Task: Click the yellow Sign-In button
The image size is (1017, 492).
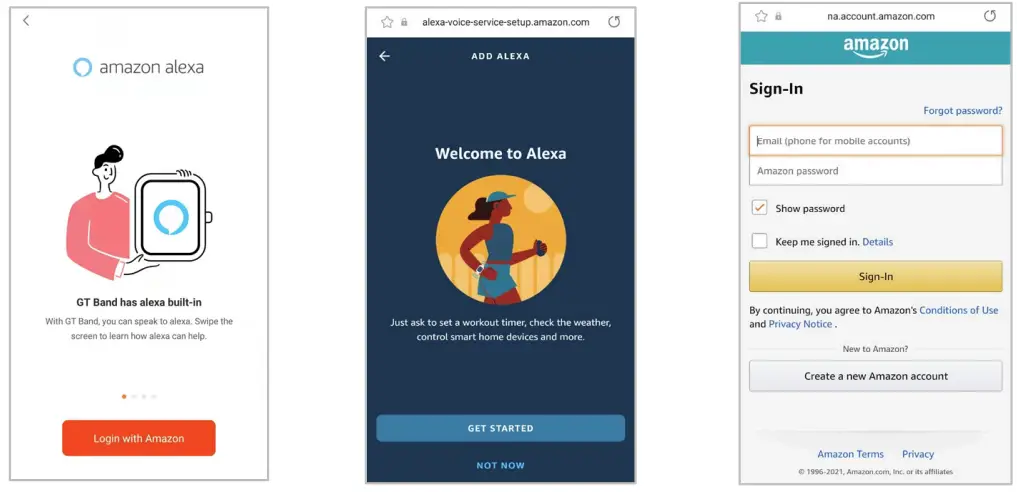Action: coord(876,276)
